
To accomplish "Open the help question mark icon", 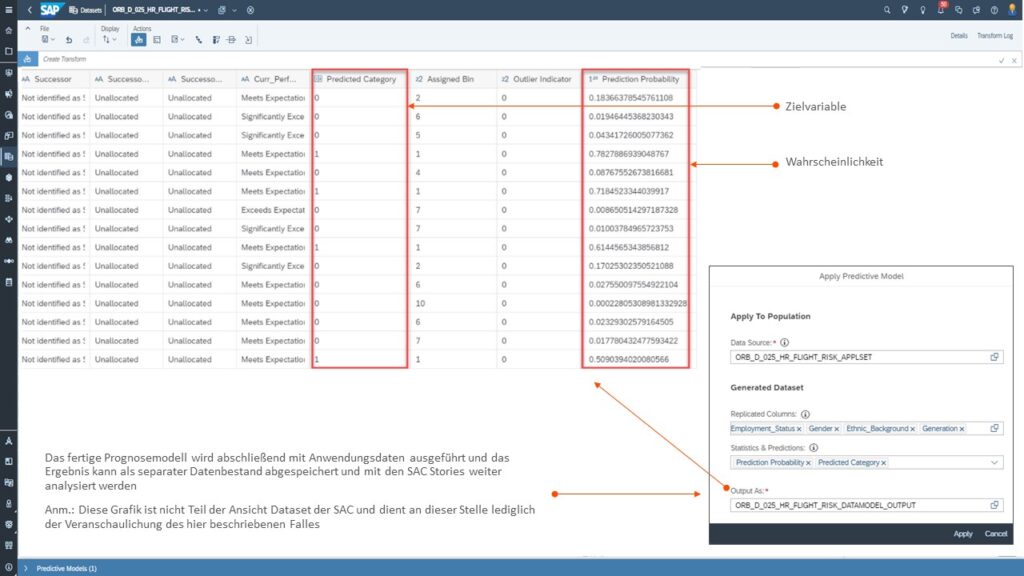I will point(994,9).
